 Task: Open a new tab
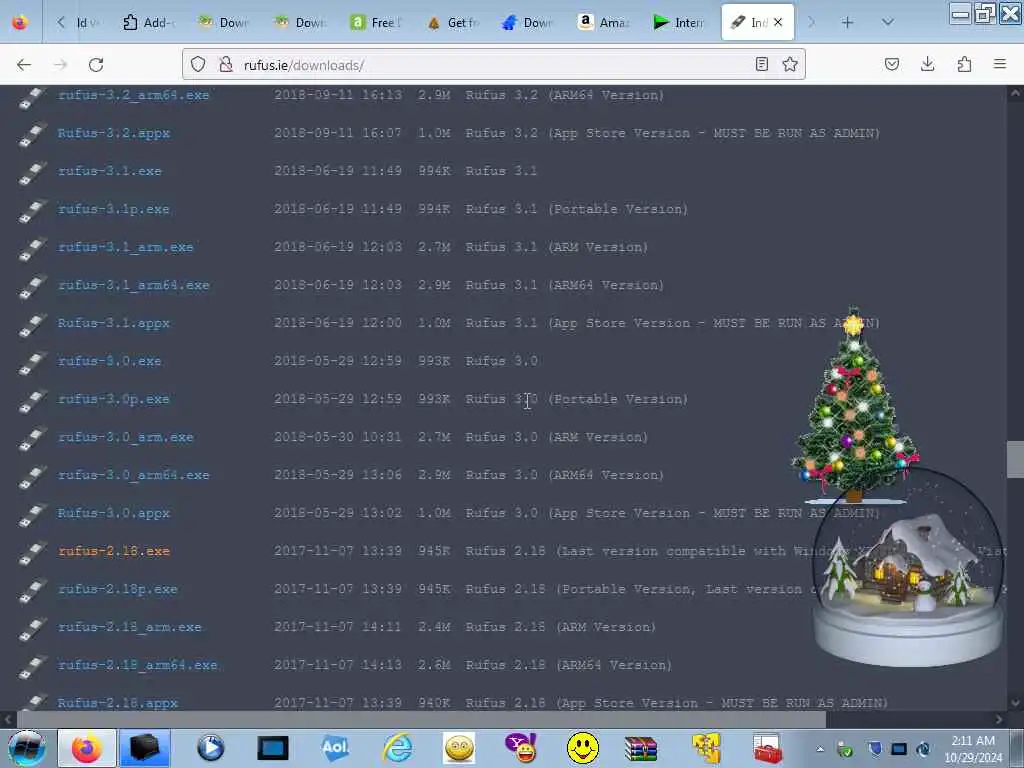(x=848, y=23)
